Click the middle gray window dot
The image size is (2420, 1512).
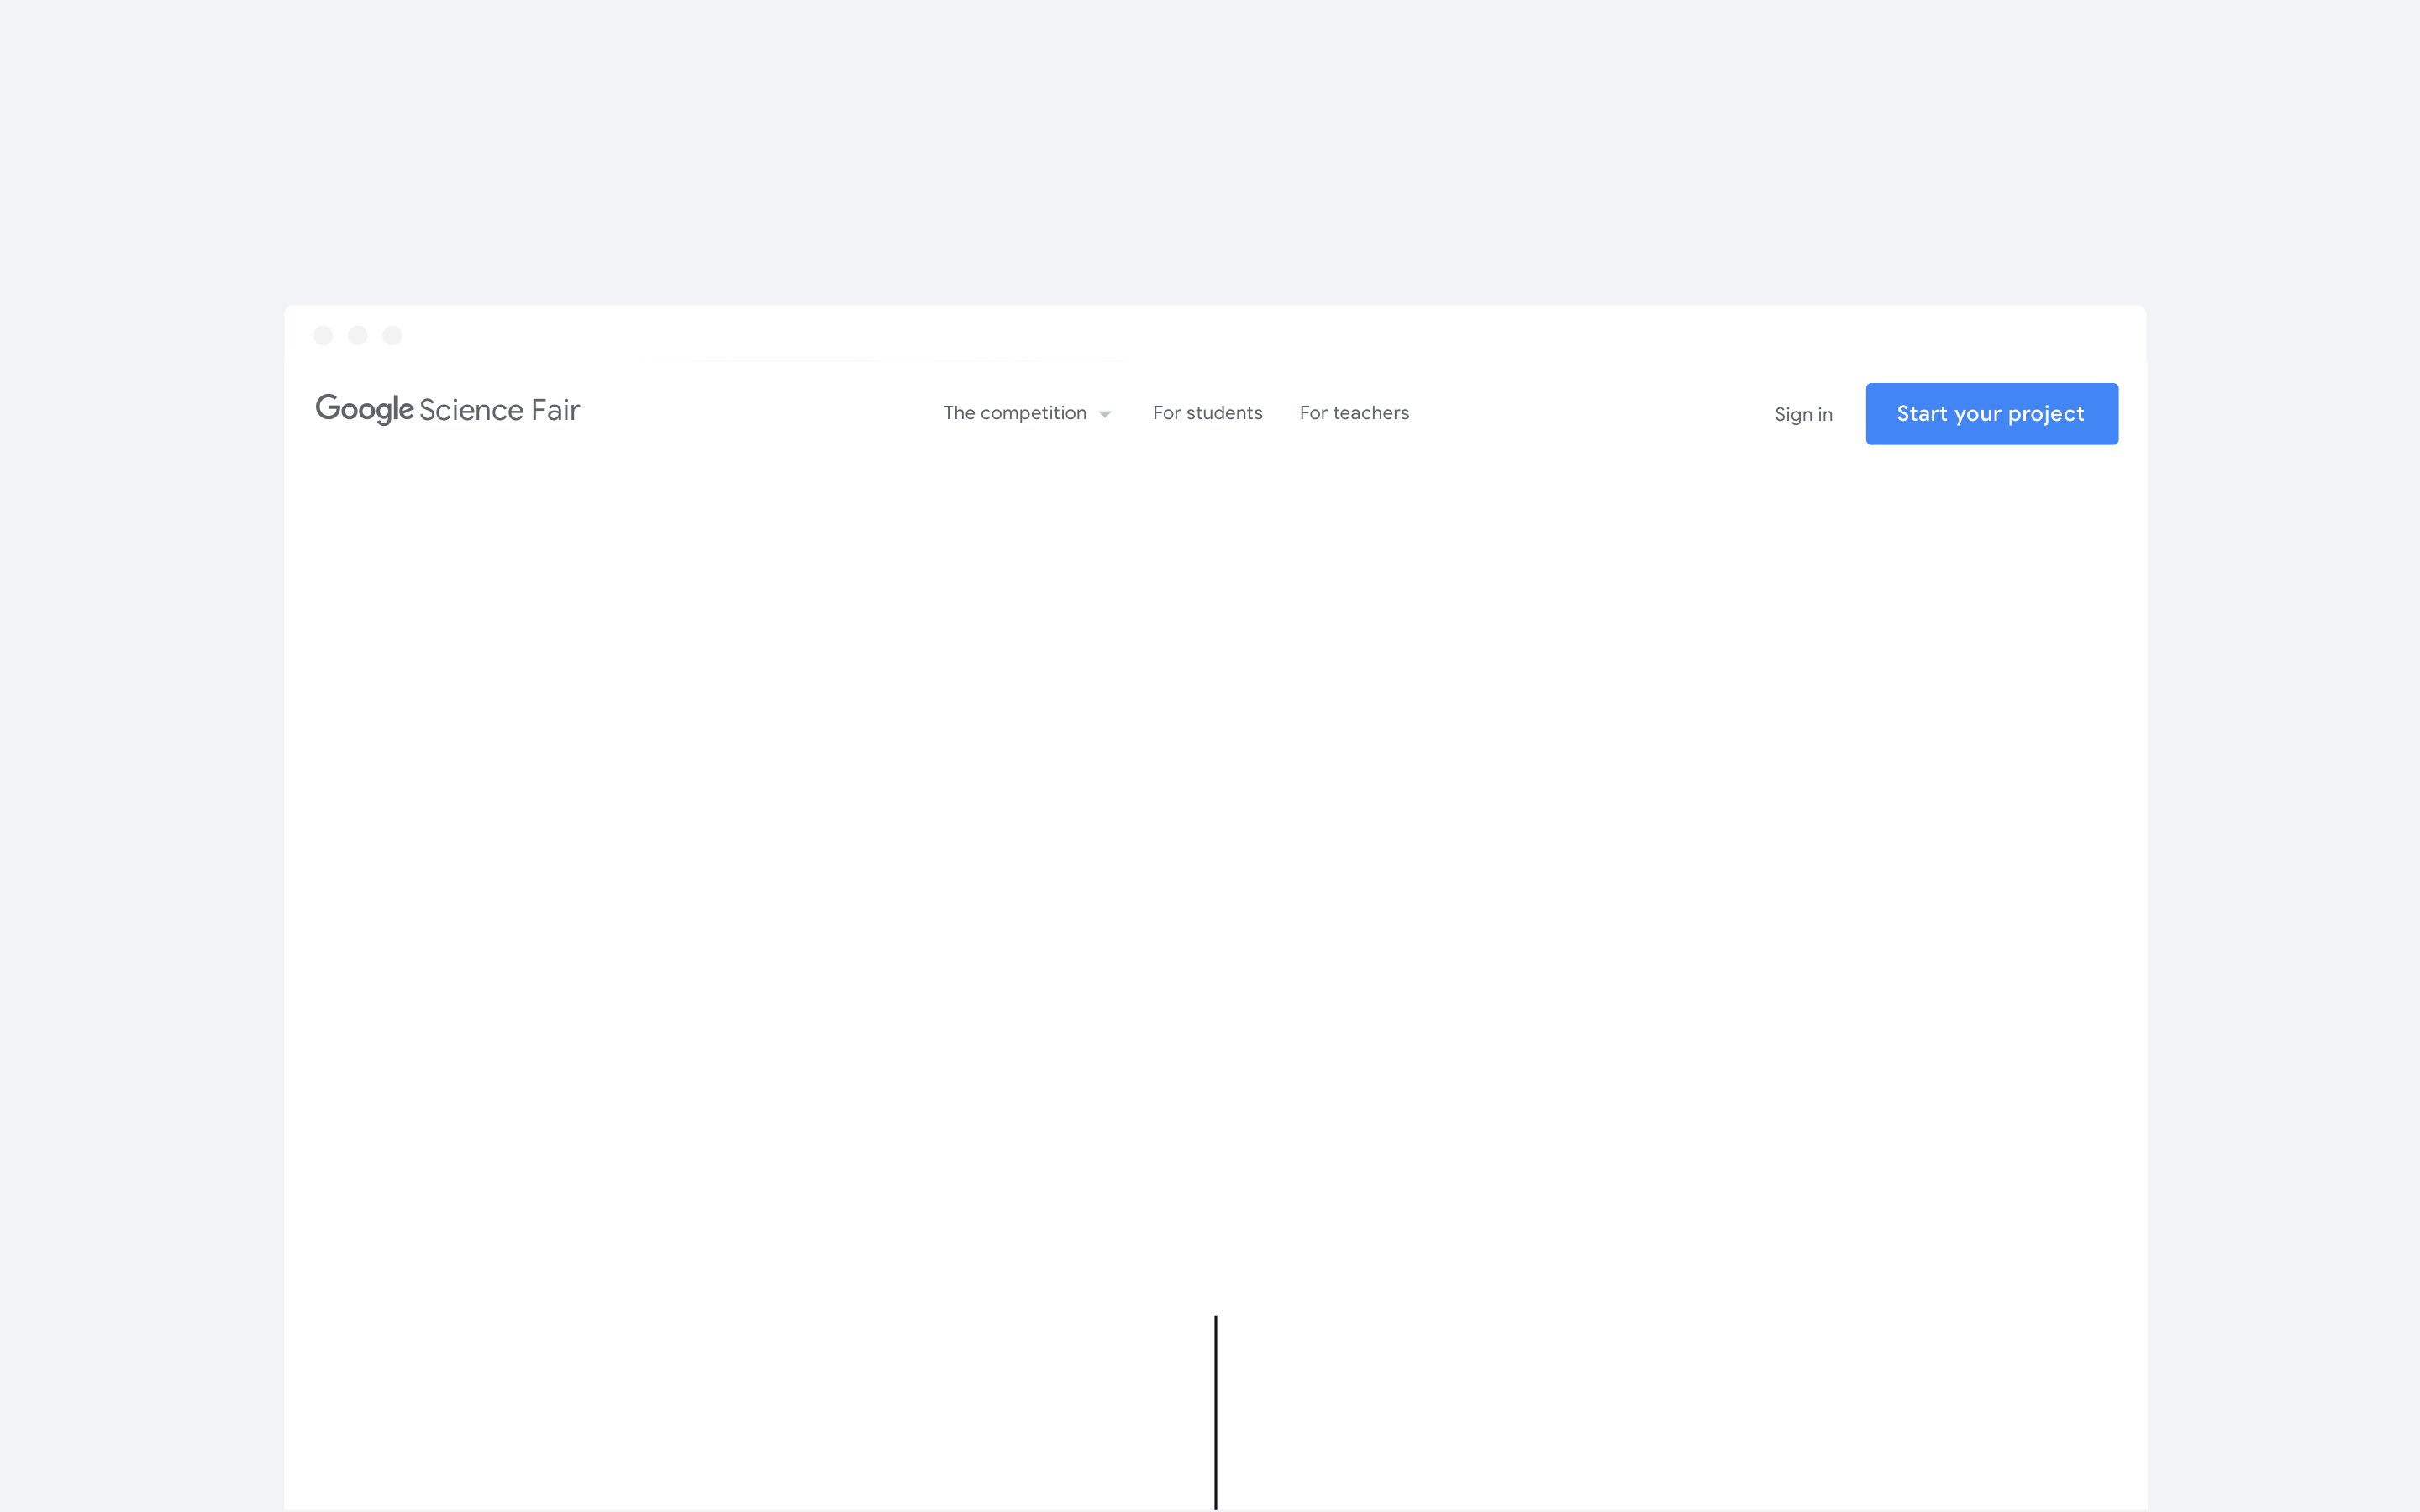358,335
